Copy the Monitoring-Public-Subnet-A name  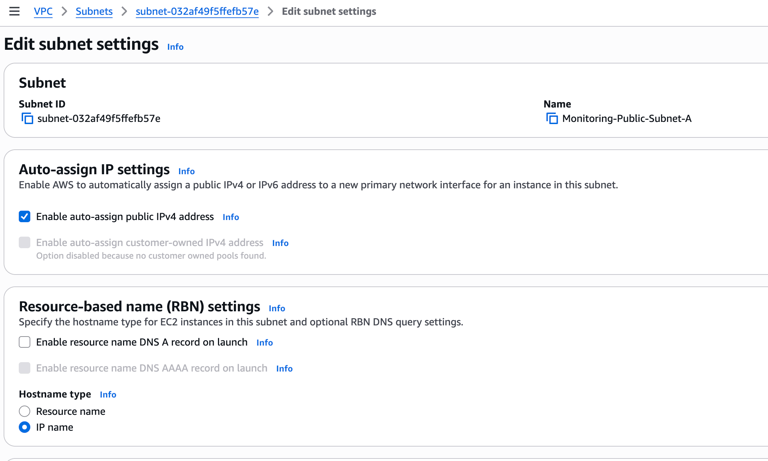552,119
